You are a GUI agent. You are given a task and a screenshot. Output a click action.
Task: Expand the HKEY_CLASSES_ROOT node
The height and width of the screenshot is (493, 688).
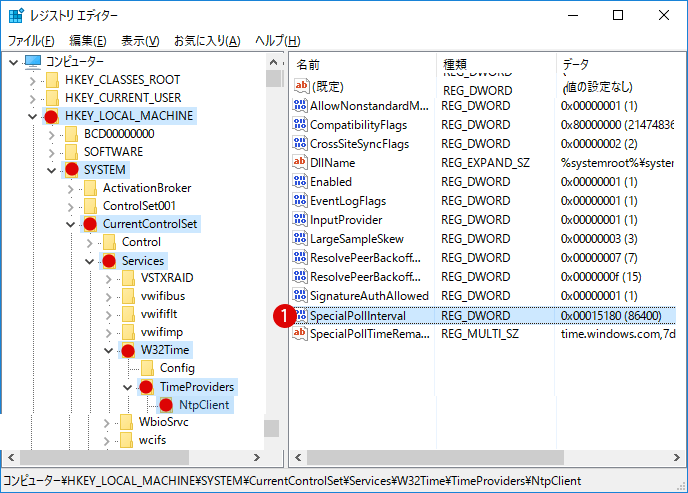pyautogui.click(x=32, y=80)
